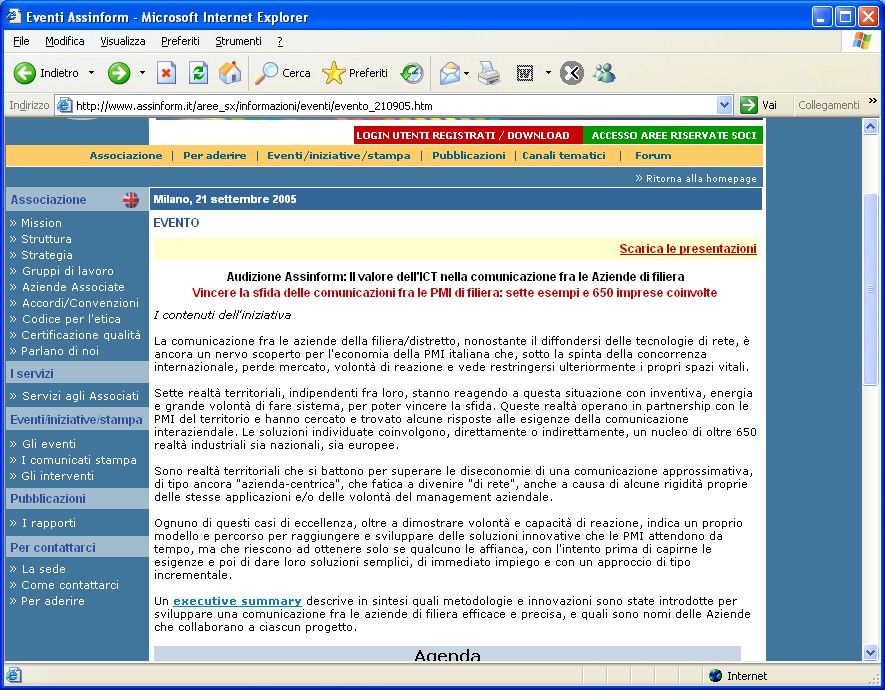Click the green forward arrow icon
This screenshot has height=690, width=885.
pyautogui.click(x=119, y=73)
